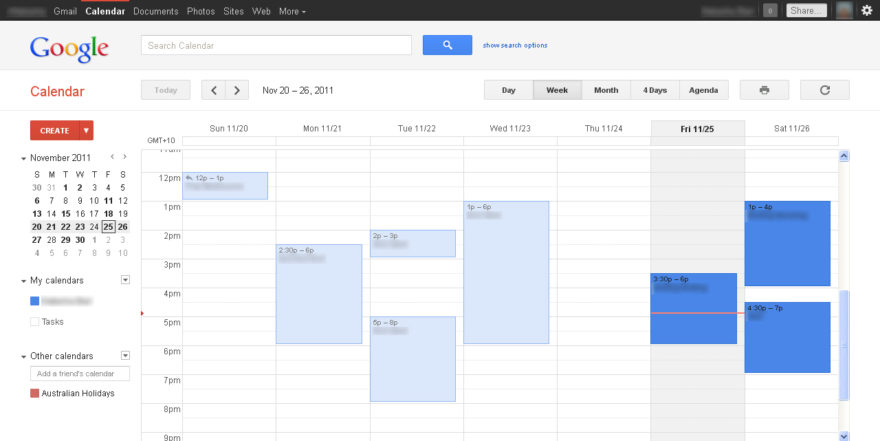Click the scroll down arrow
The image size is (880, 441).
[844, 436]
